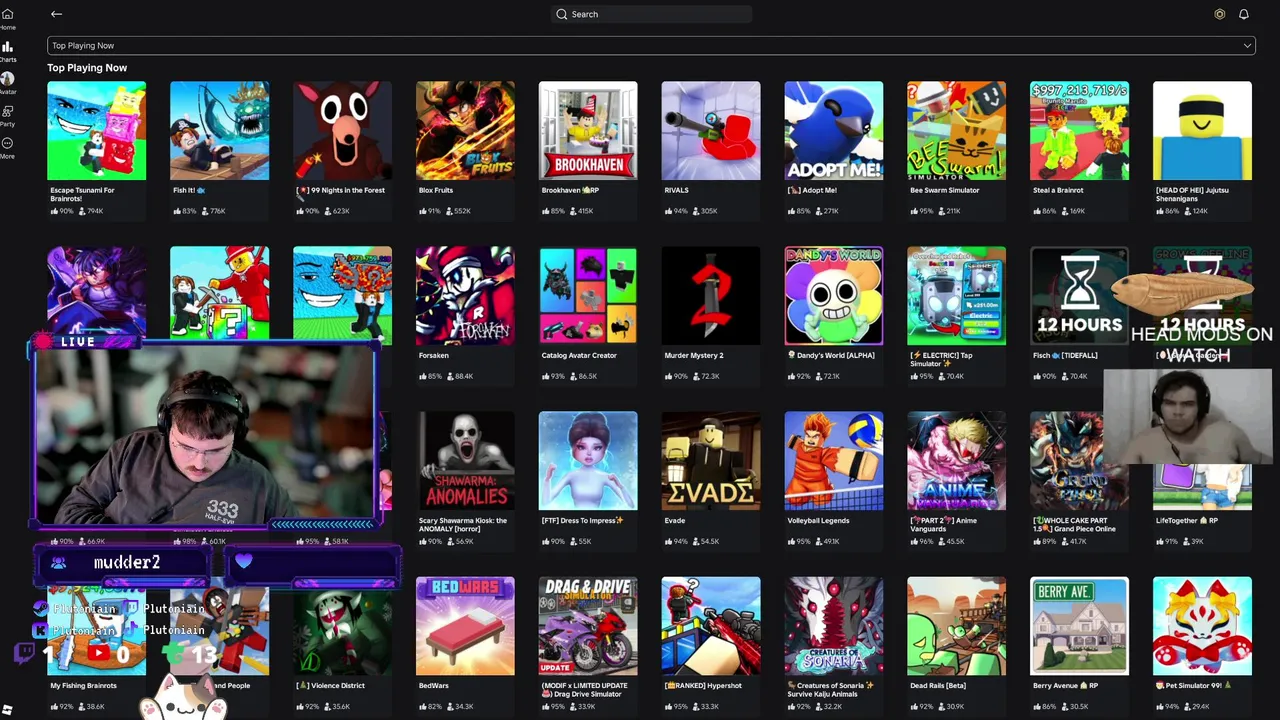
Task: Open the notifications bell icon
Action: (x=1244, y=14)
